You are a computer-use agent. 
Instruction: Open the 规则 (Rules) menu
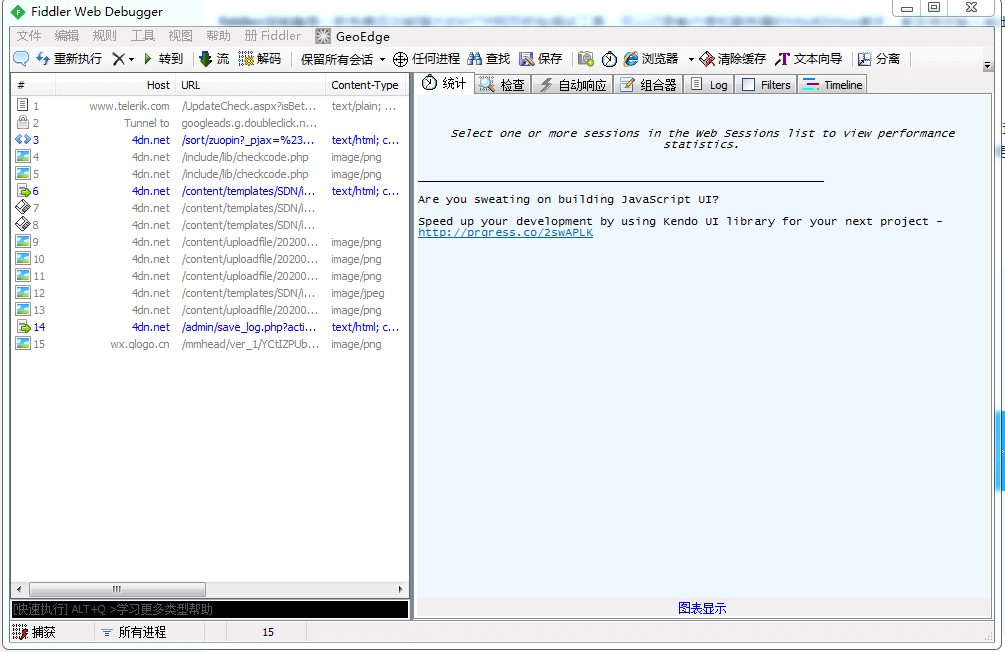tap(104, 35)
